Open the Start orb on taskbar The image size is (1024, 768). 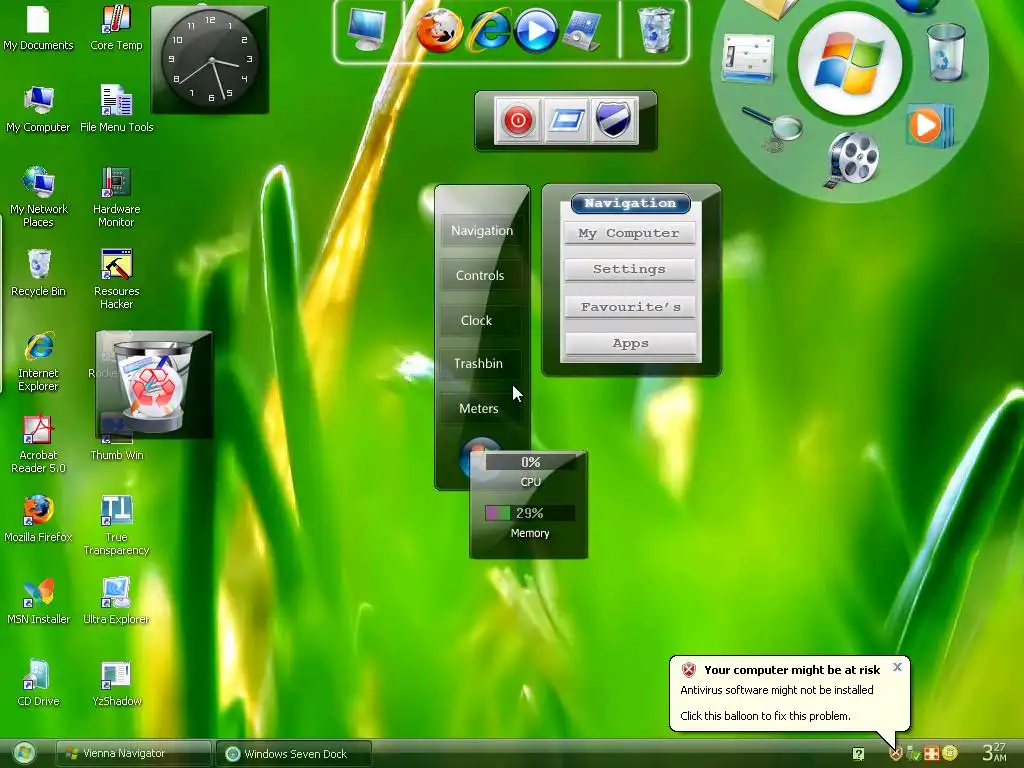25,754
